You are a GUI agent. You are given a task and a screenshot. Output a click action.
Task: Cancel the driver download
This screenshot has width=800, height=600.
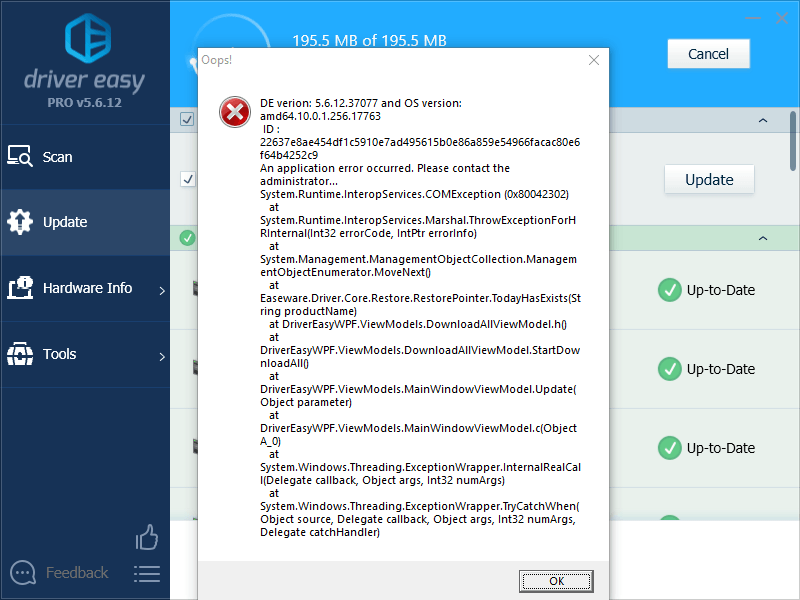(709, 54)
